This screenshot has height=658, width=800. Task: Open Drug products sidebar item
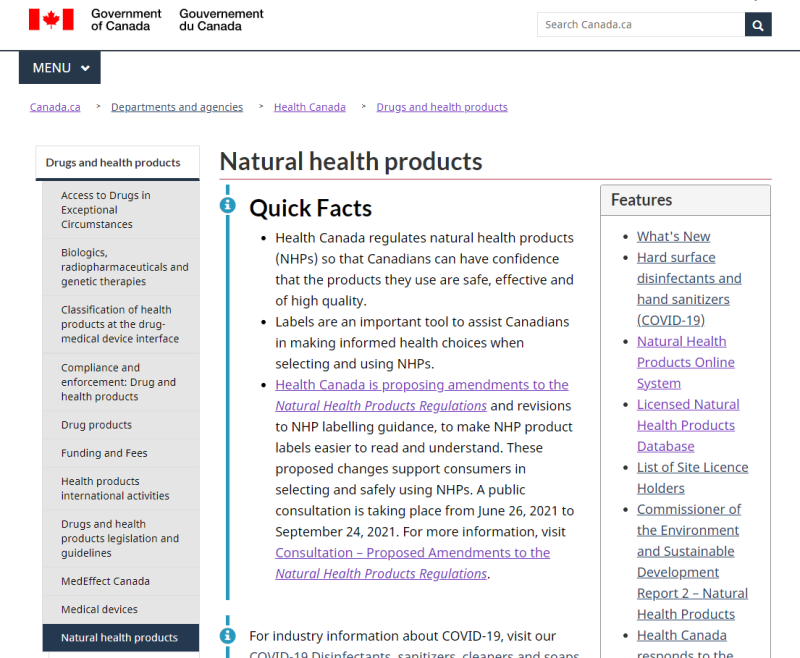coord(121,425)
